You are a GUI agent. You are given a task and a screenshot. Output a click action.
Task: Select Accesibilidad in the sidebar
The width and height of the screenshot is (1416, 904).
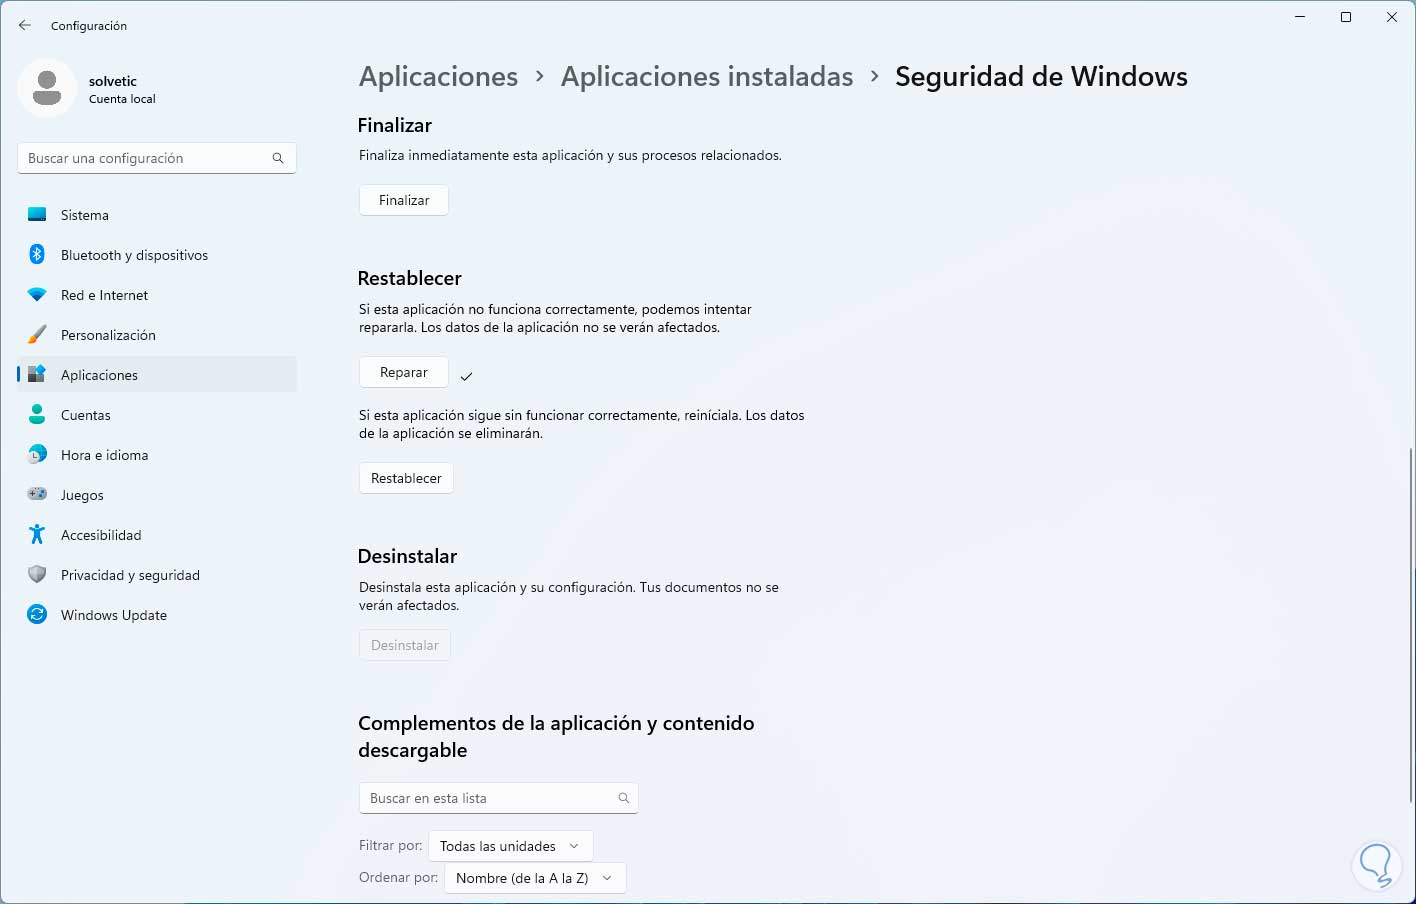pyautogui.click(x=157, y=535)
